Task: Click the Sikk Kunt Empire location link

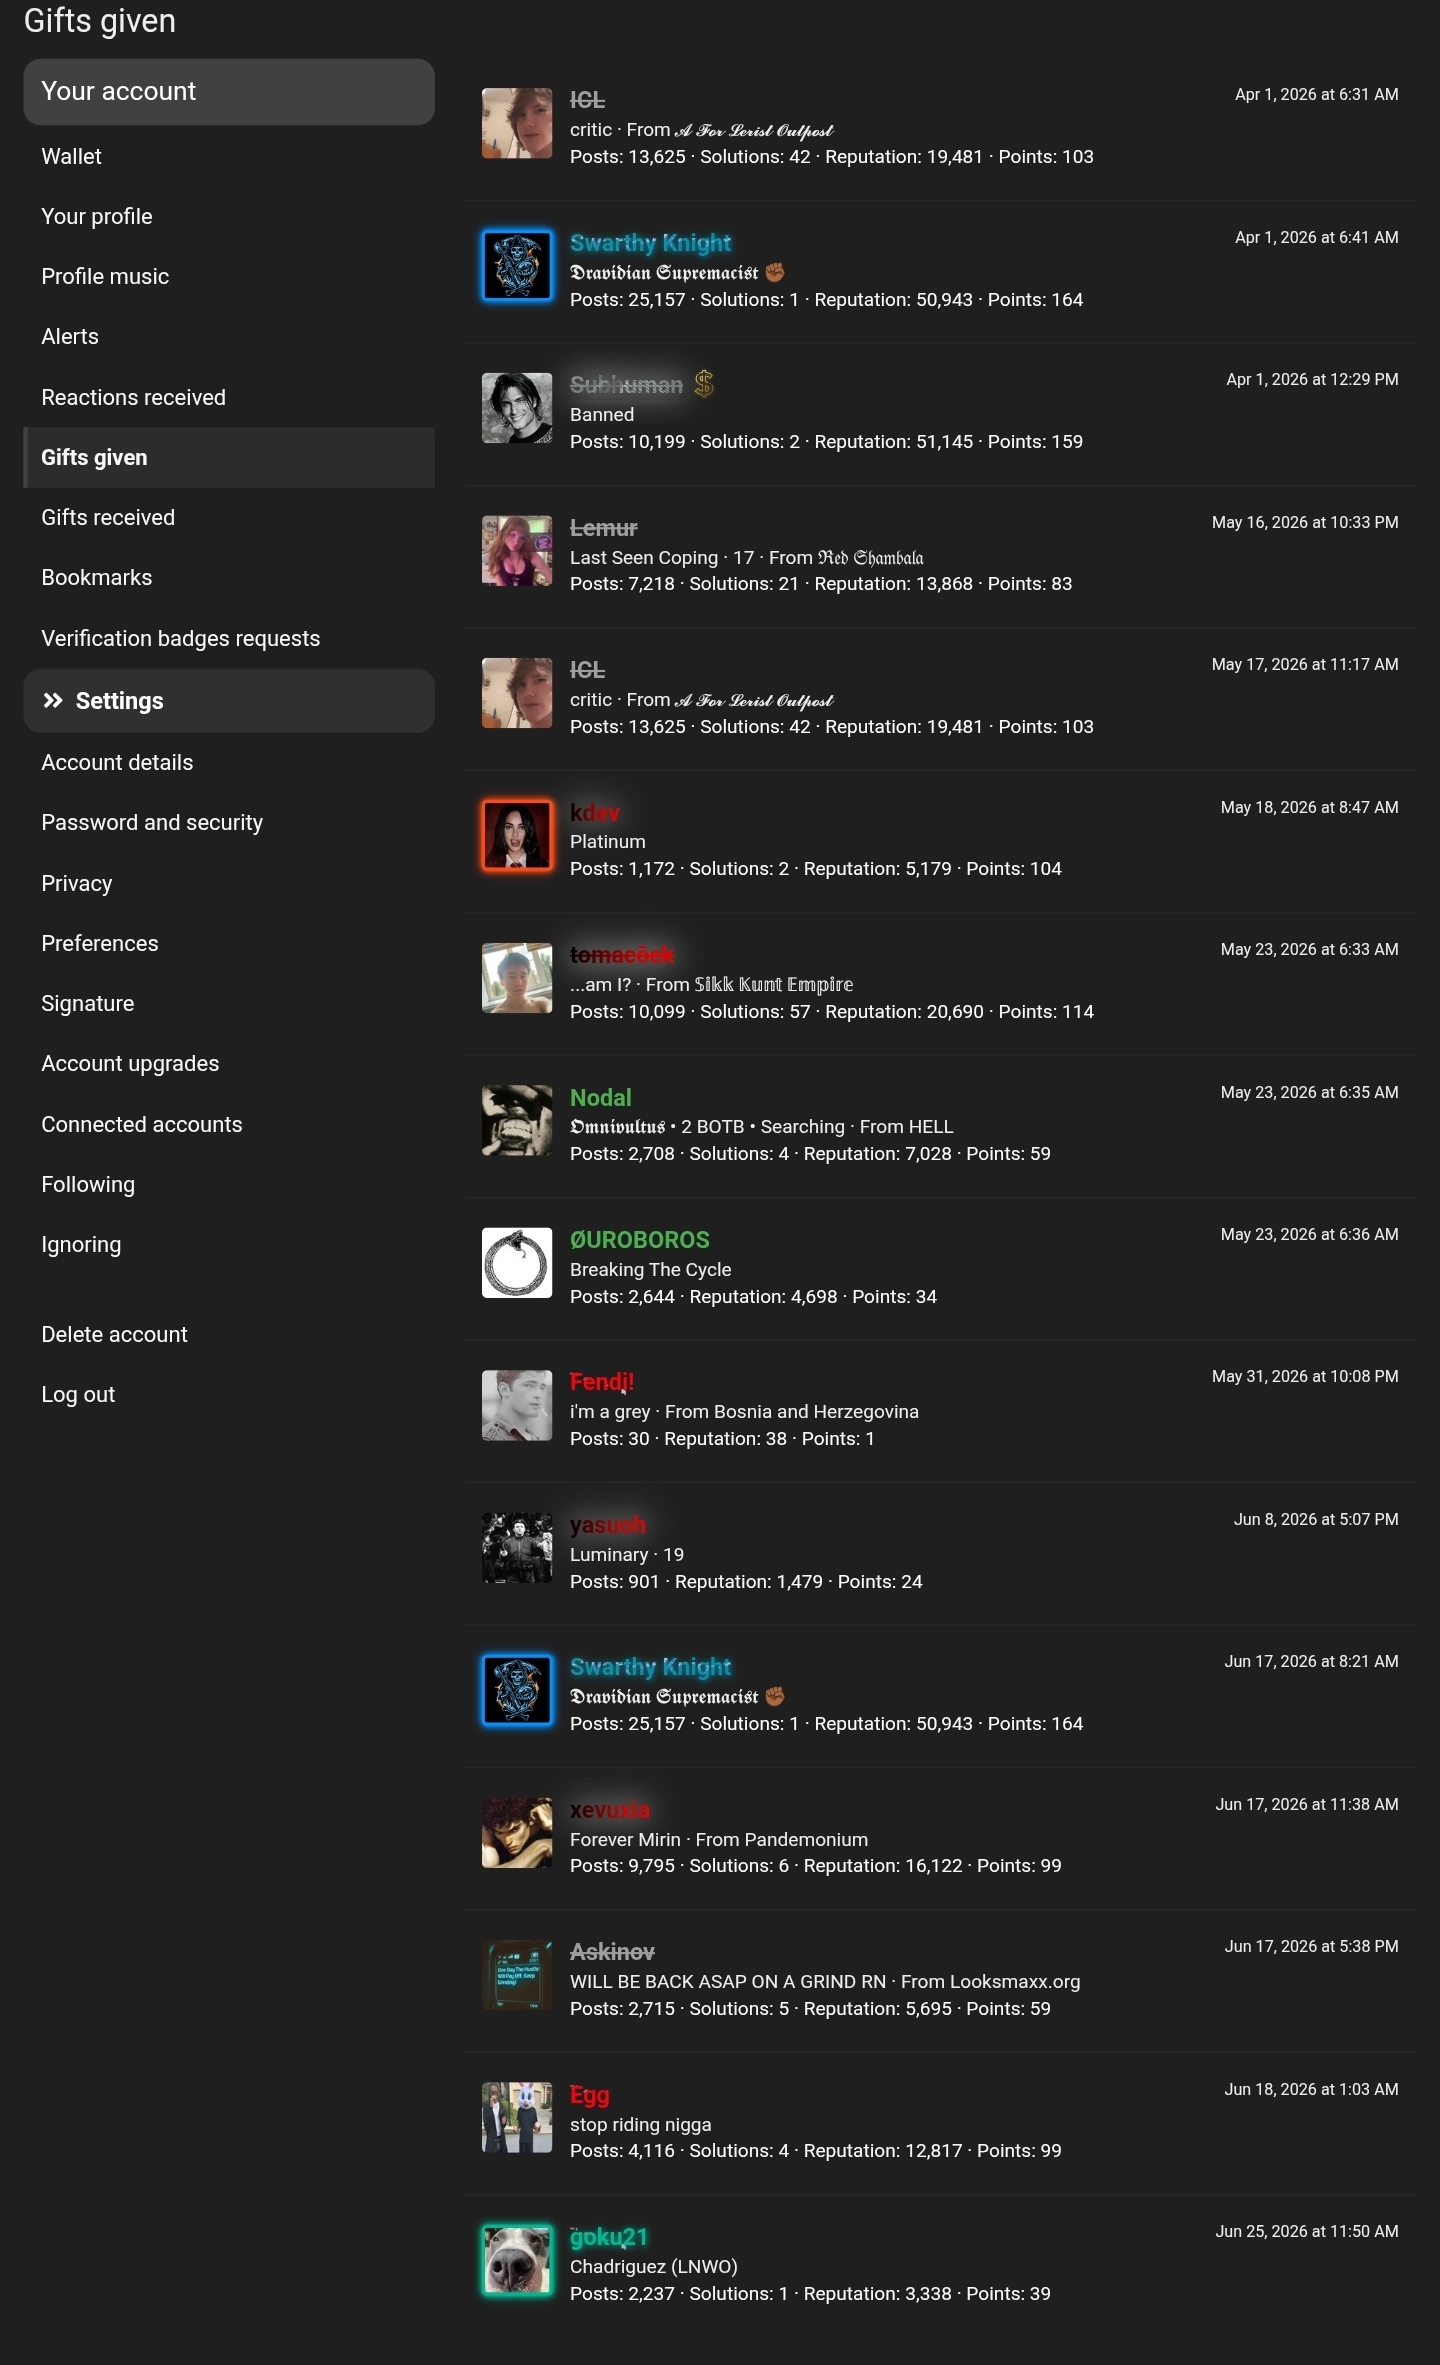Action: pyautogui.click(x=773, y=985)
